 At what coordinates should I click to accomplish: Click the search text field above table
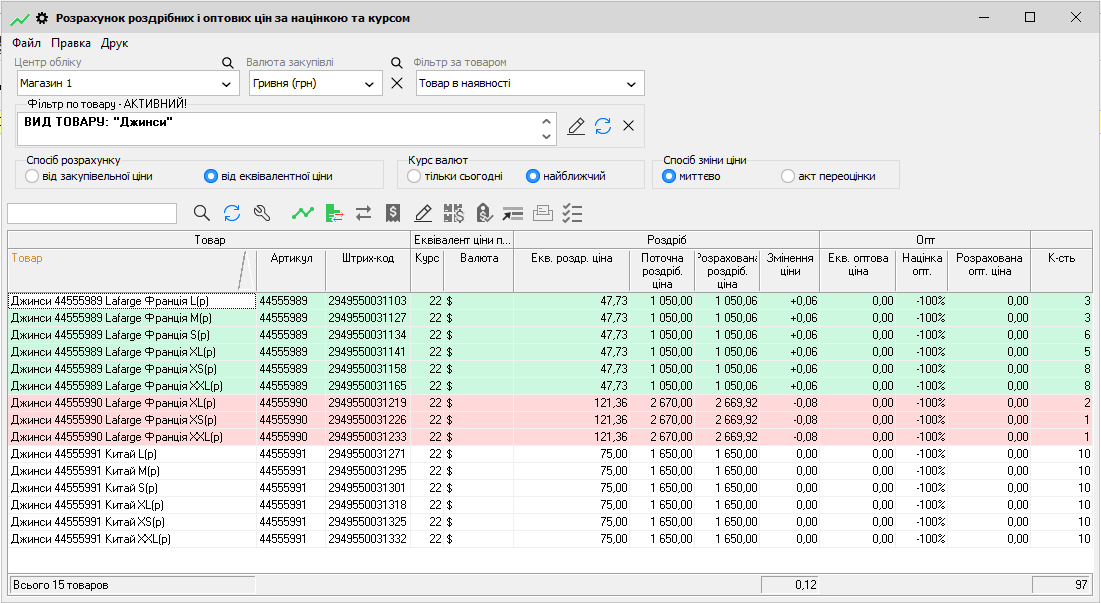click(x=92, y=213)
